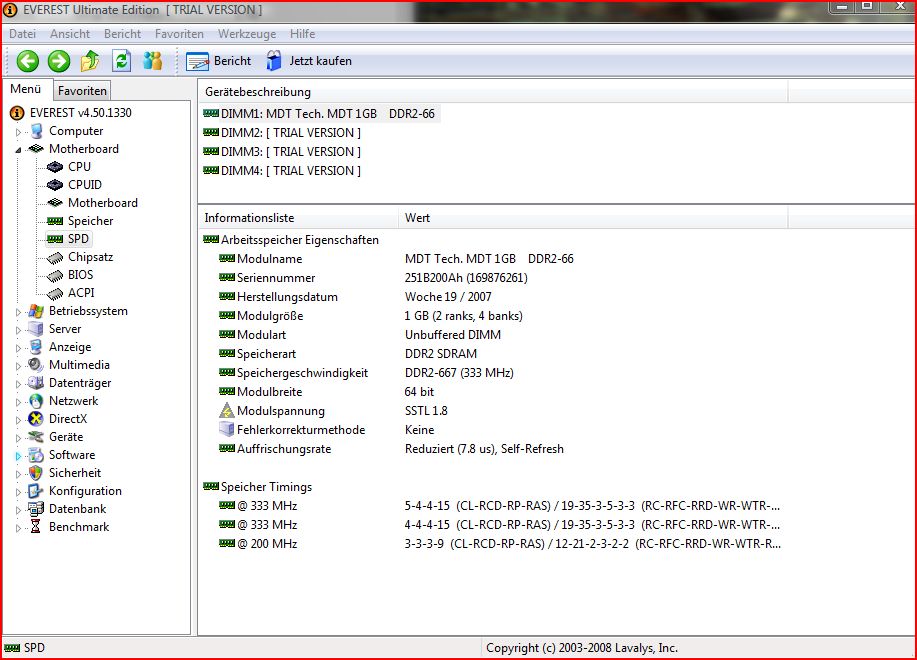This screenshot has width=917, height=660.
Task: Select the Motherboard sub-item under Motherboard
Action: pyautogui.click(x=103, y=203)
